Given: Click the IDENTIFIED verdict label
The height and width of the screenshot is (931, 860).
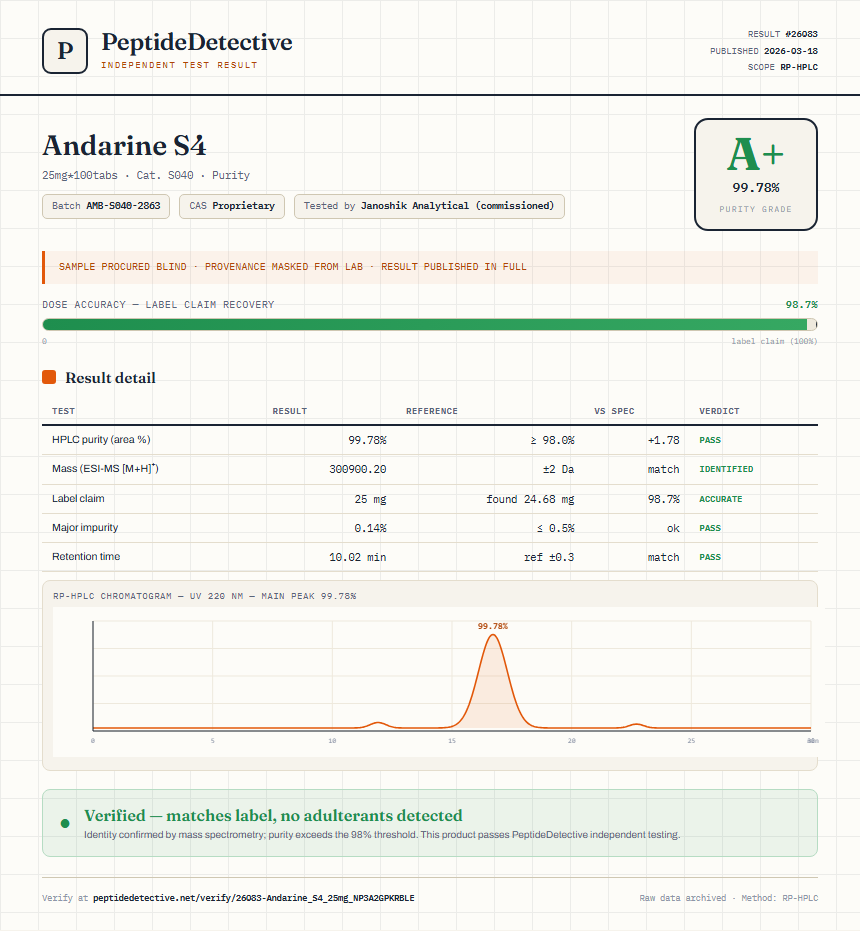Looking at the screenshot, I should pyautogui.click(x=726, y=469).
